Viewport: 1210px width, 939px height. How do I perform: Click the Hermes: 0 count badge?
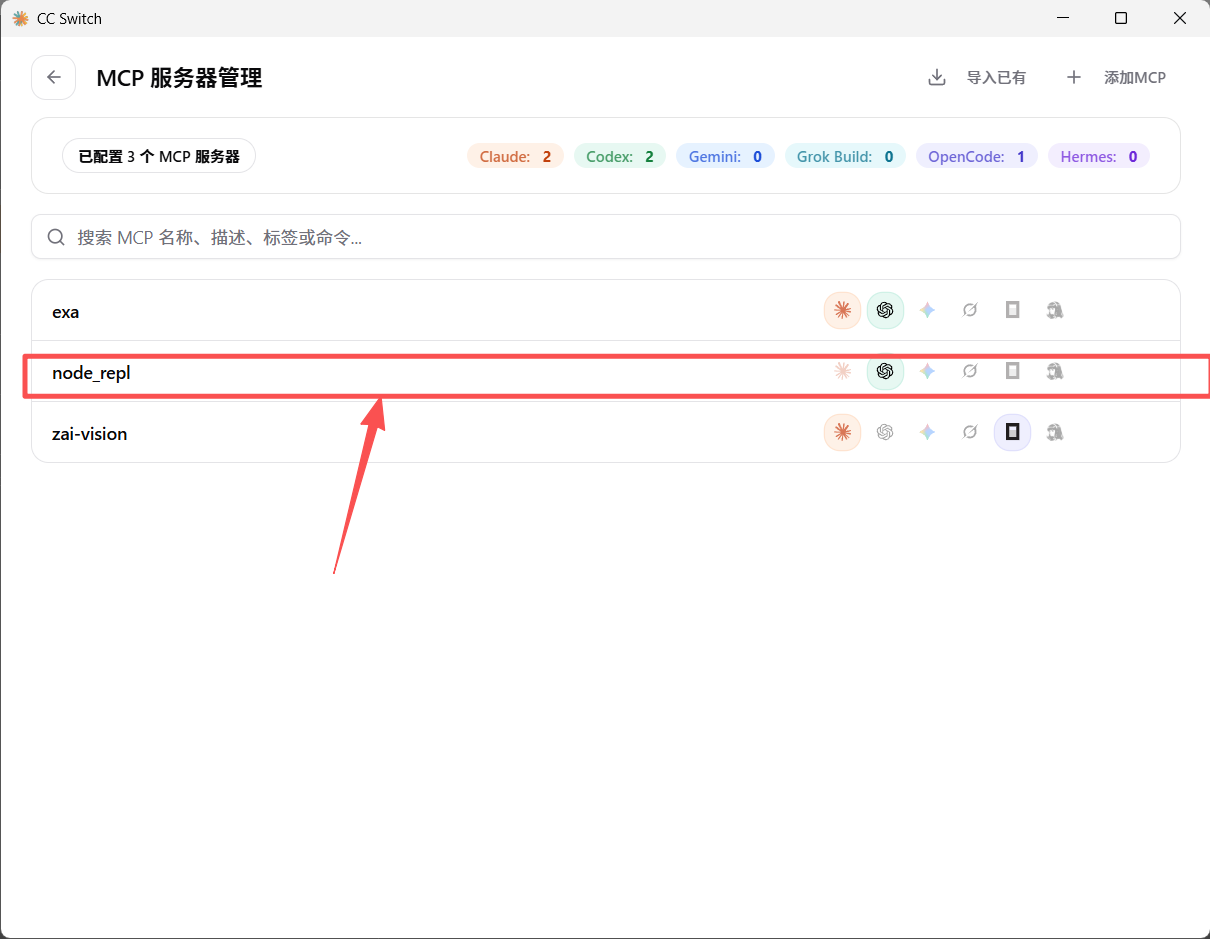(1099, 156)
